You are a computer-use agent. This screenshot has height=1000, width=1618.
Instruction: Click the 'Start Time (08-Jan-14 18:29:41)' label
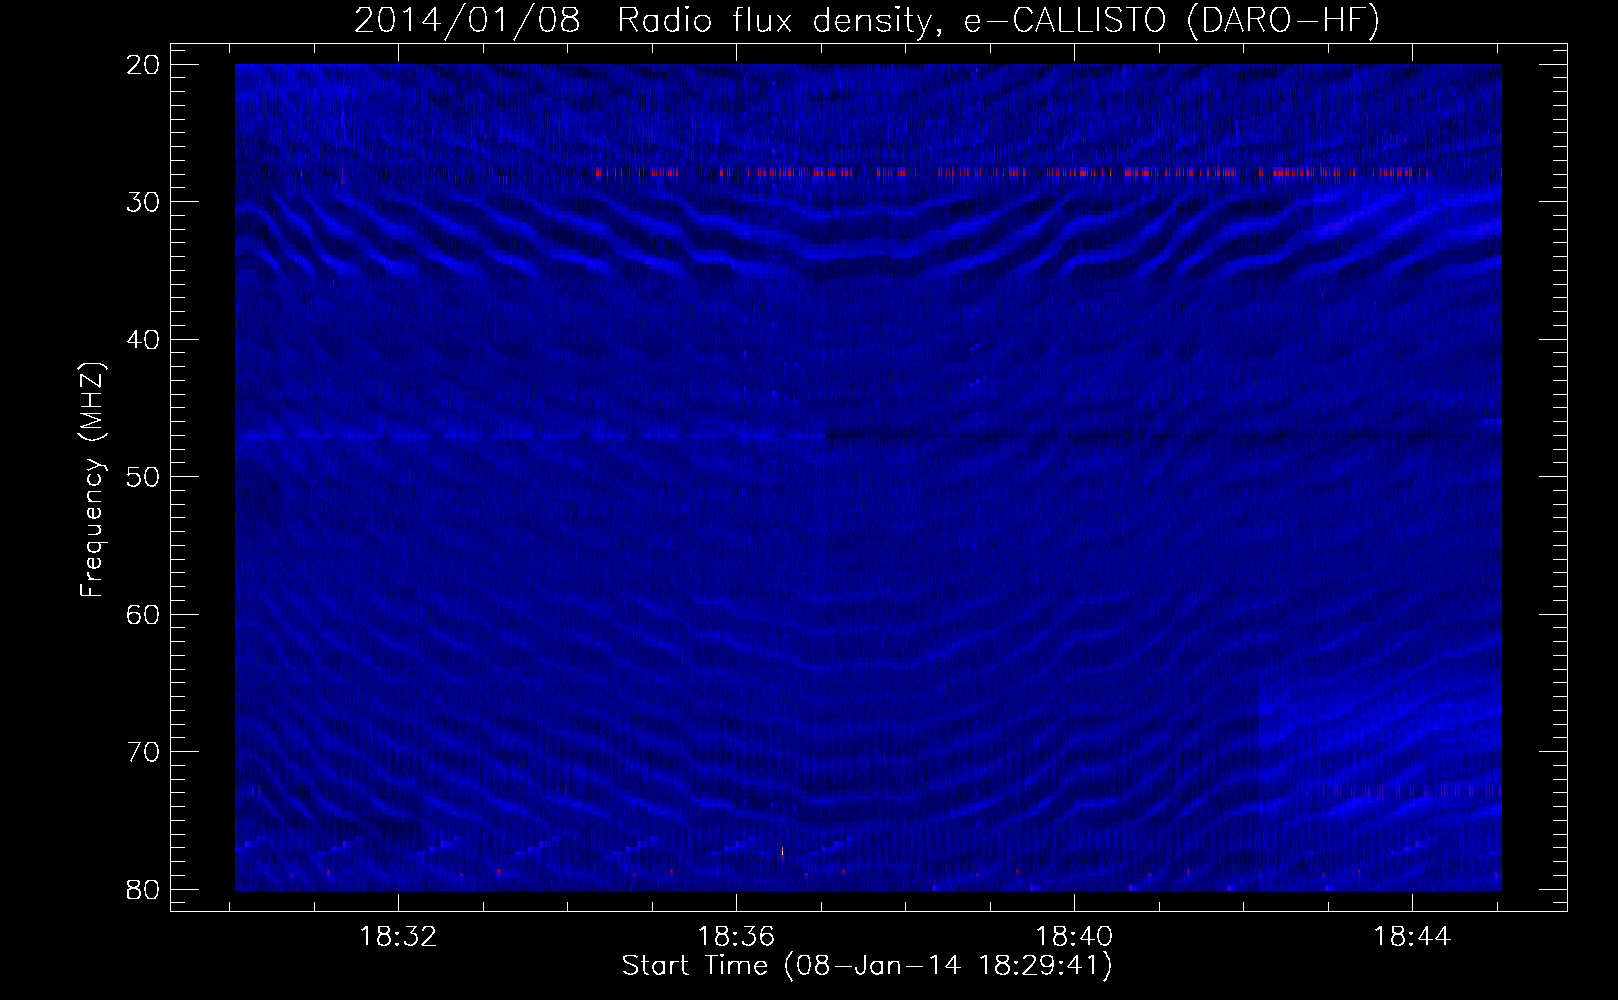point(867,966)
